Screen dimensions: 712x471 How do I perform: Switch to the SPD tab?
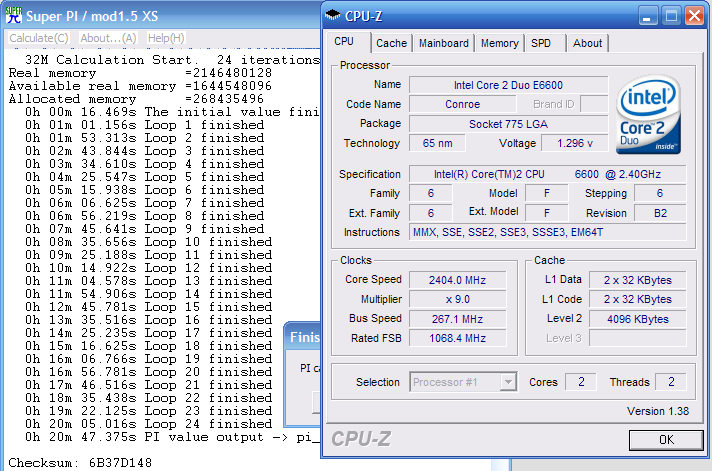pyautogui.click(x=541, y=43)
